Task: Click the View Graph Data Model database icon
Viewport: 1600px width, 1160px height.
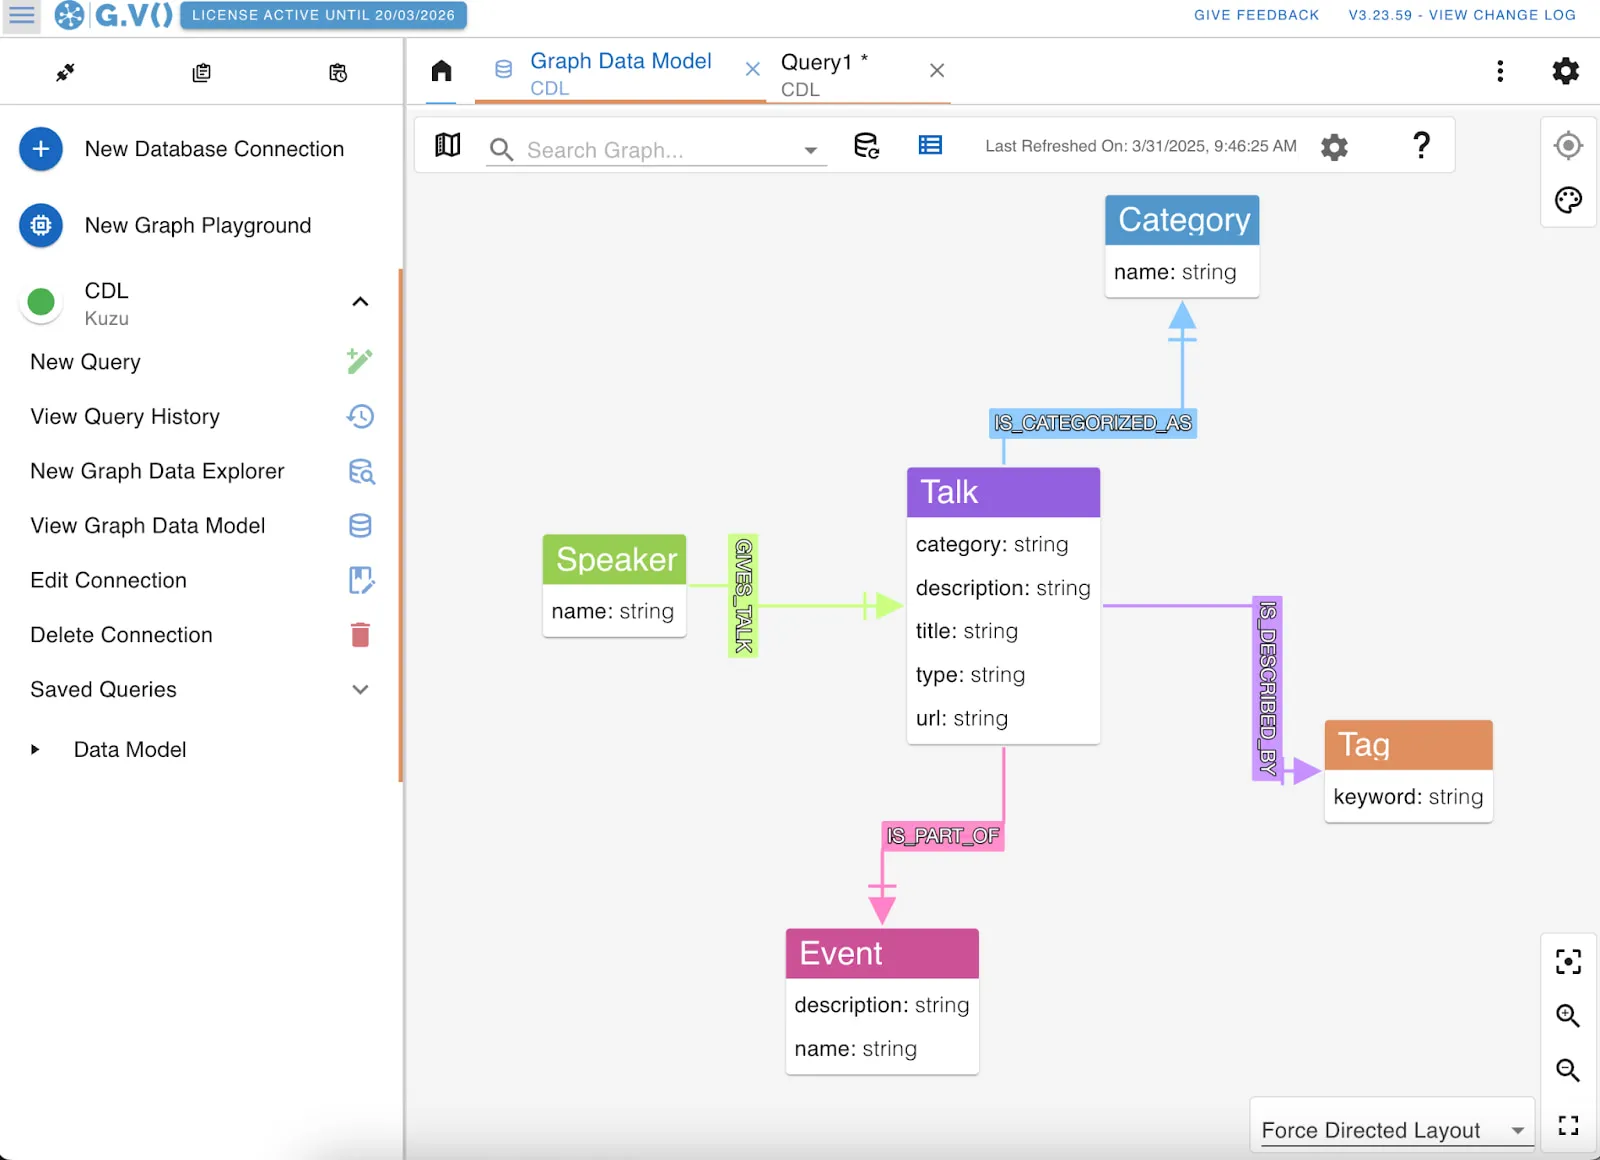Action: click(x=360, y=525)
